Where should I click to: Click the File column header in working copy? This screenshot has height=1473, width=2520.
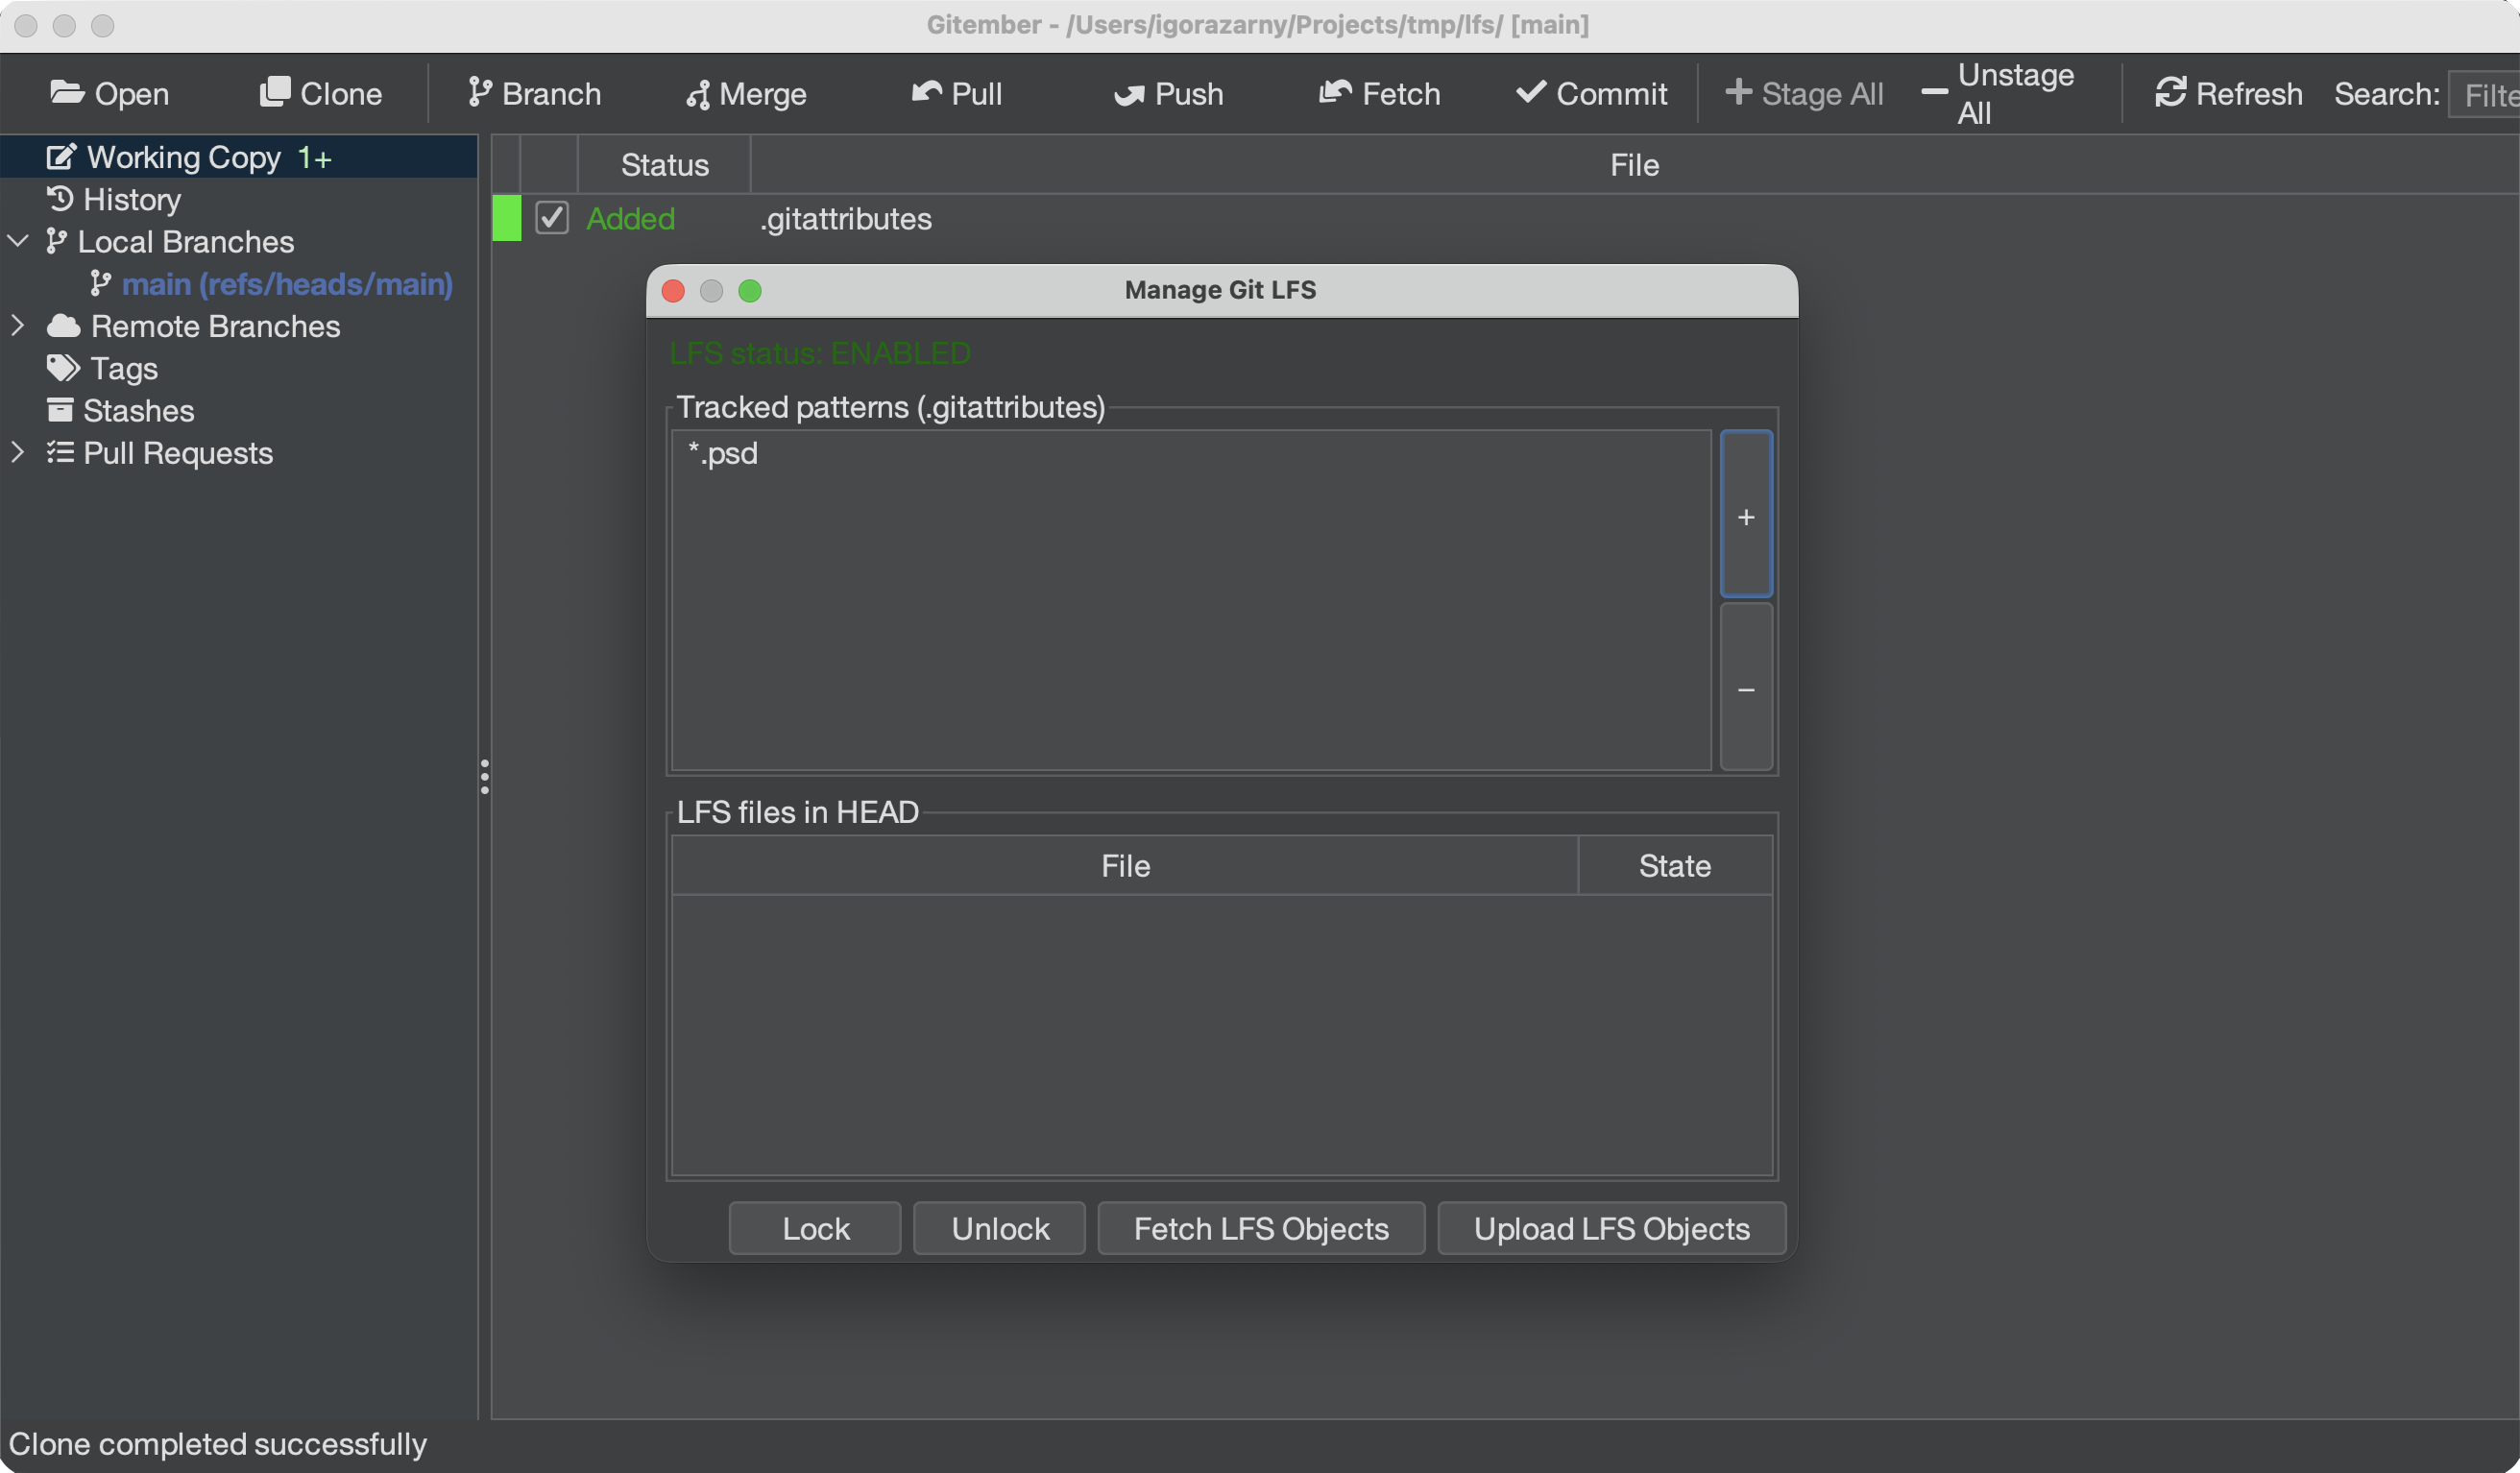coord(1634,165)
